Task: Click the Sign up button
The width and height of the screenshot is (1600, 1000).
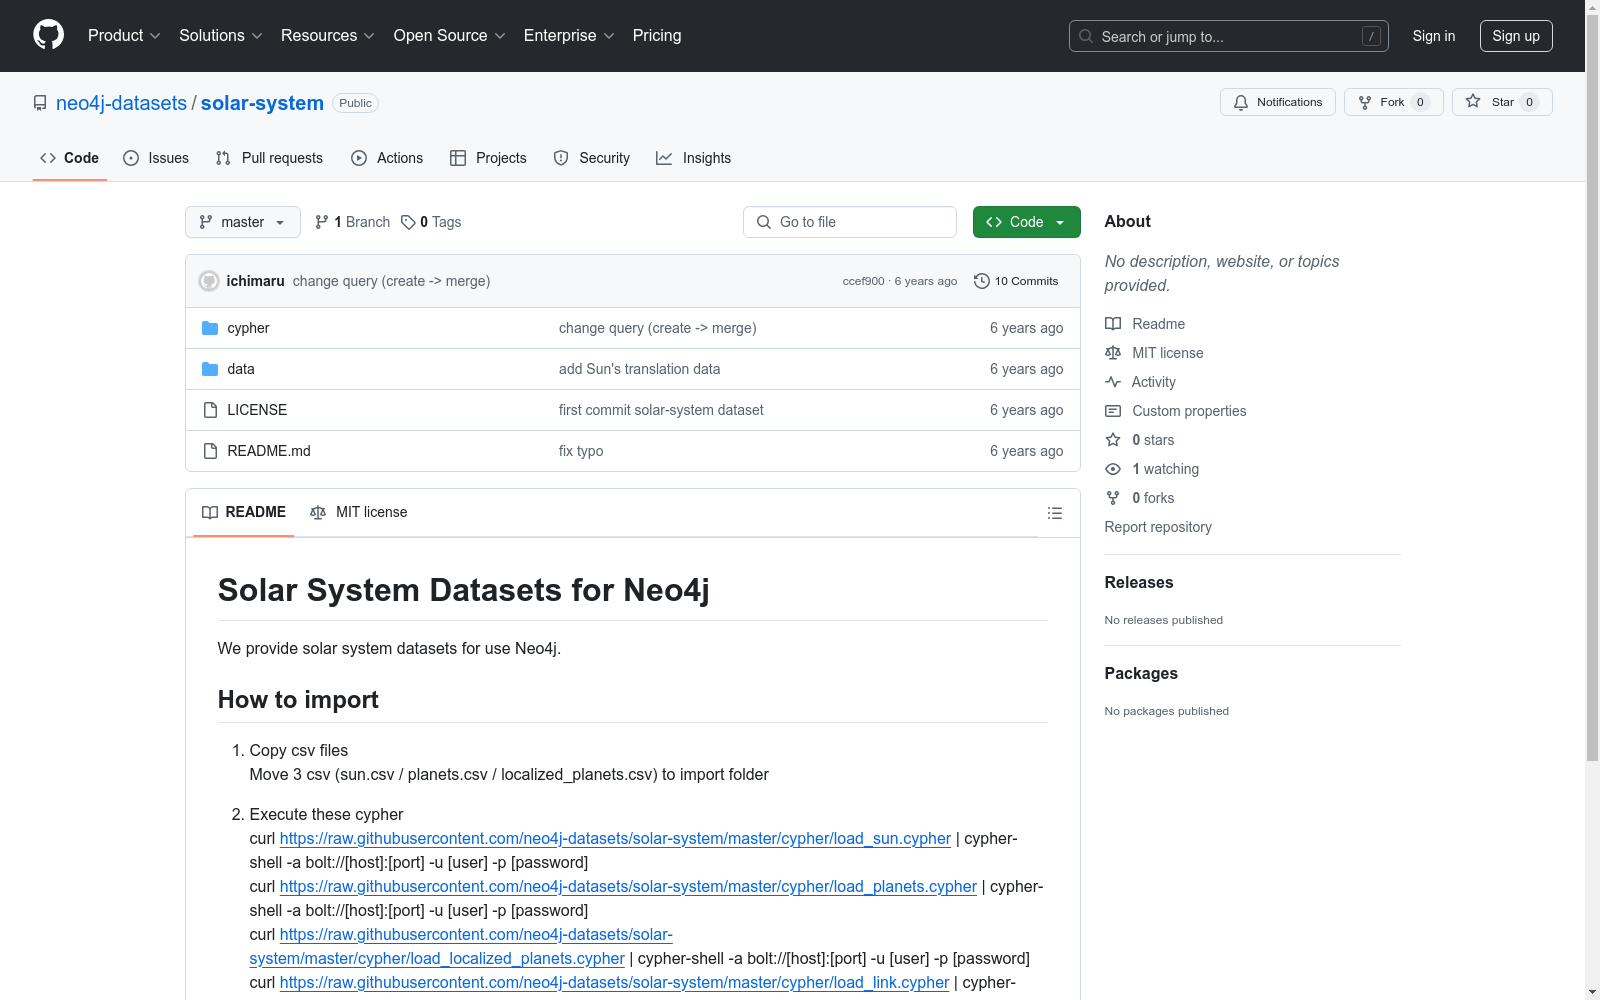Action: point(1516,36)
